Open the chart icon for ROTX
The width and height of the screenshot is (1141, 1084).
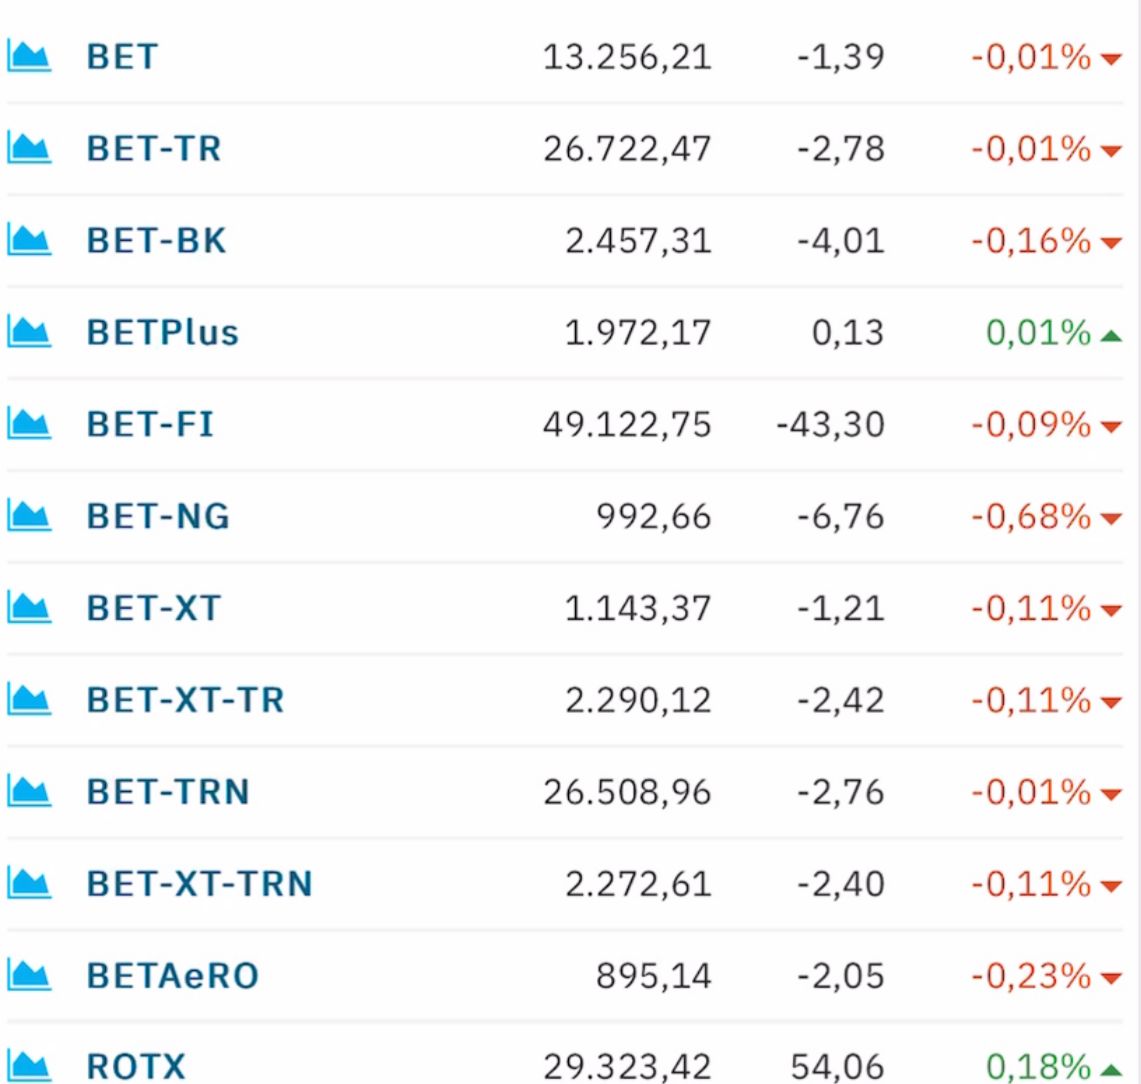[29, 1067]
